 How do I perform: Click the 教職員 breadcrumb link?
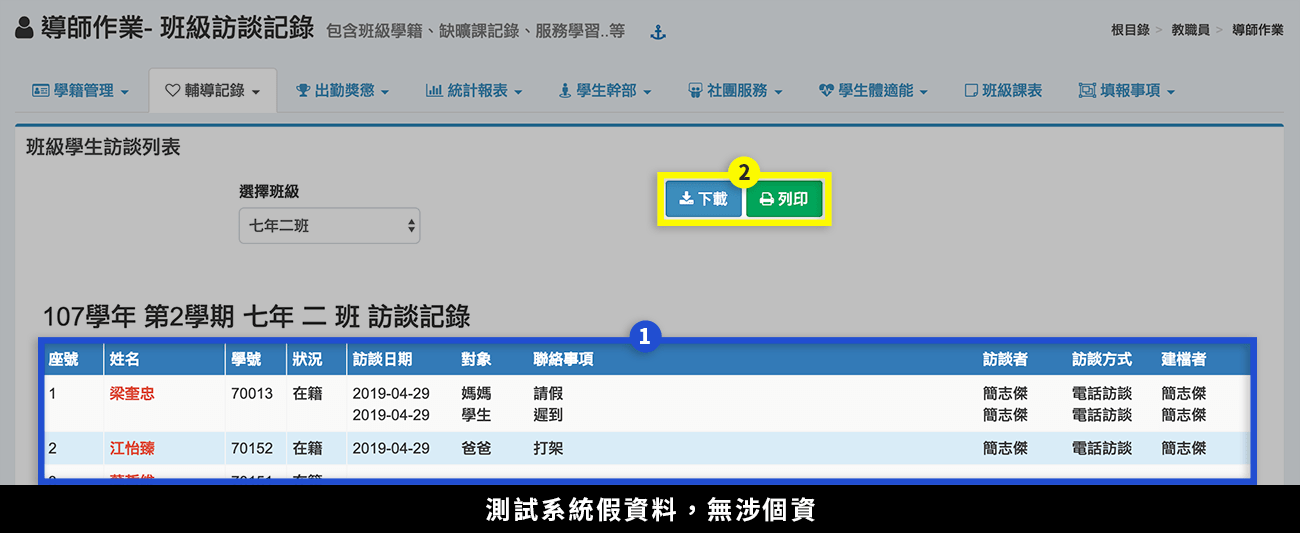(1190, 30)
